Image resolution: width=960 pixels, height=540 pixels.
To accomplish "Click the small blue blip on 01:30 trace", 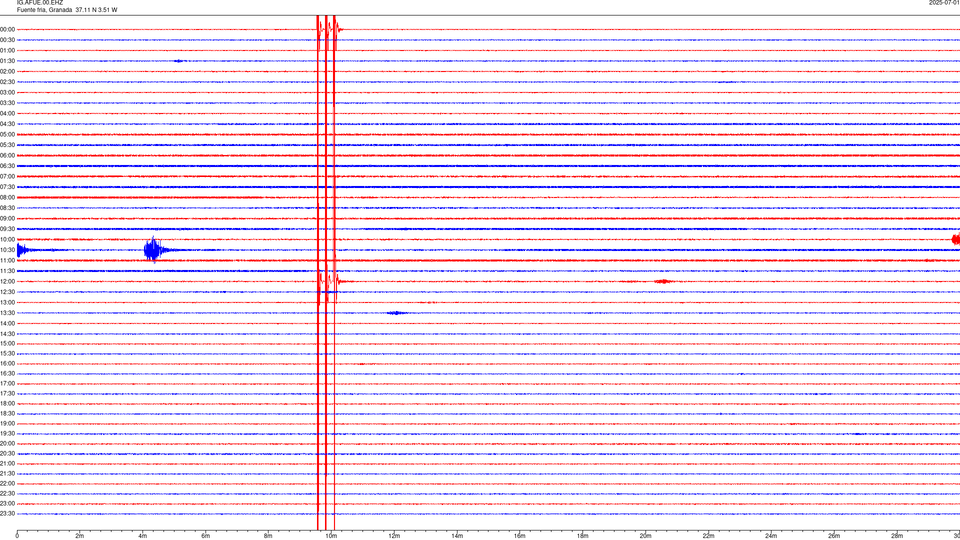I will point(178,61).
